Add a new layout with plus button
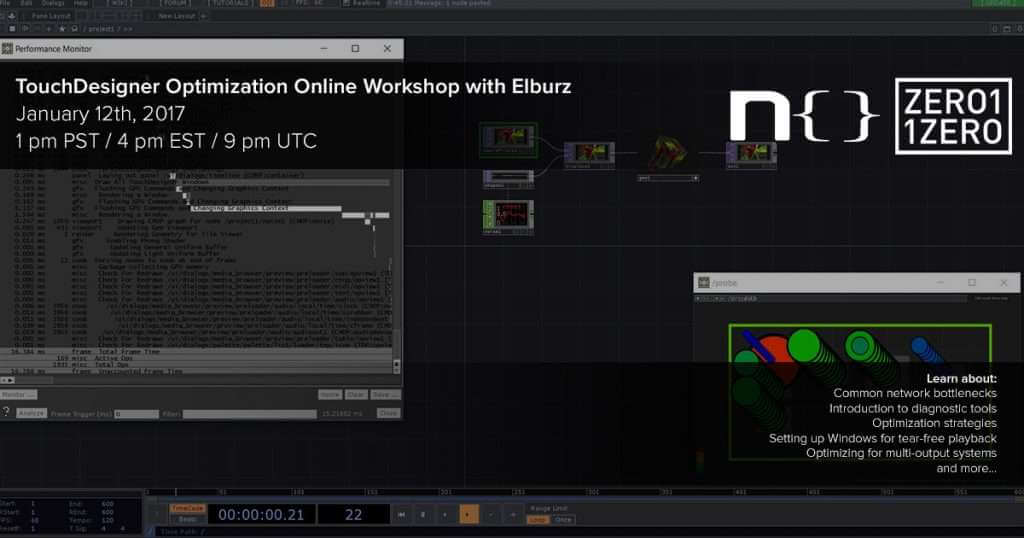The height and width of the screenshot is (538, 1024). coord(203,16)
